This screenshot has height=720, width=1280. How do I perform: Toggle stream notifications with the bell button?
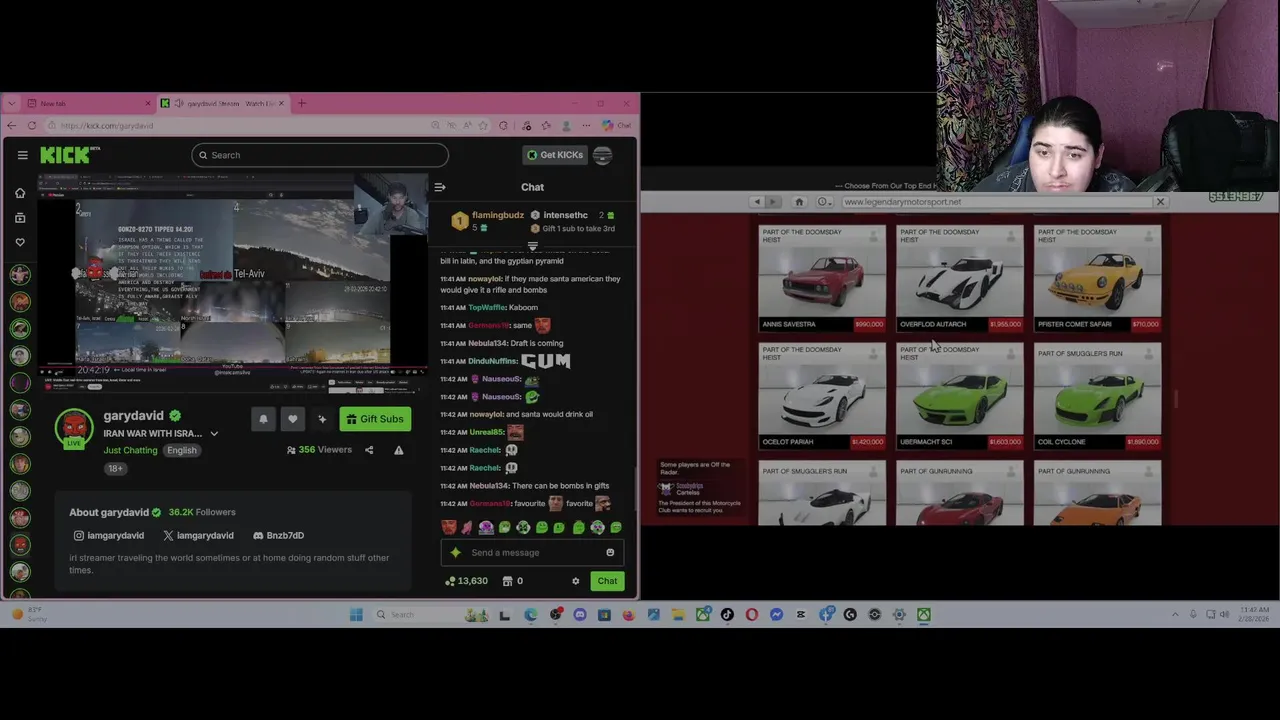pos(263,419)
